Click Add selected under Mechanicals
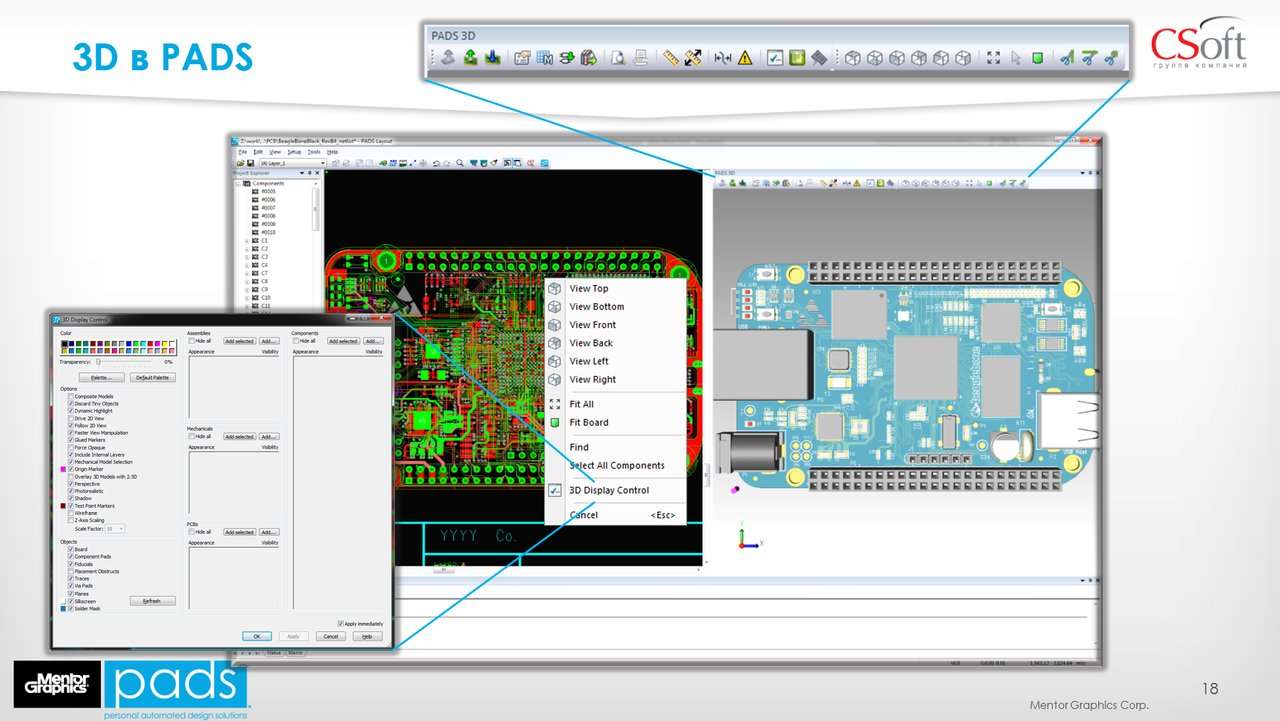1280x721 pixels. pos(239,437)
